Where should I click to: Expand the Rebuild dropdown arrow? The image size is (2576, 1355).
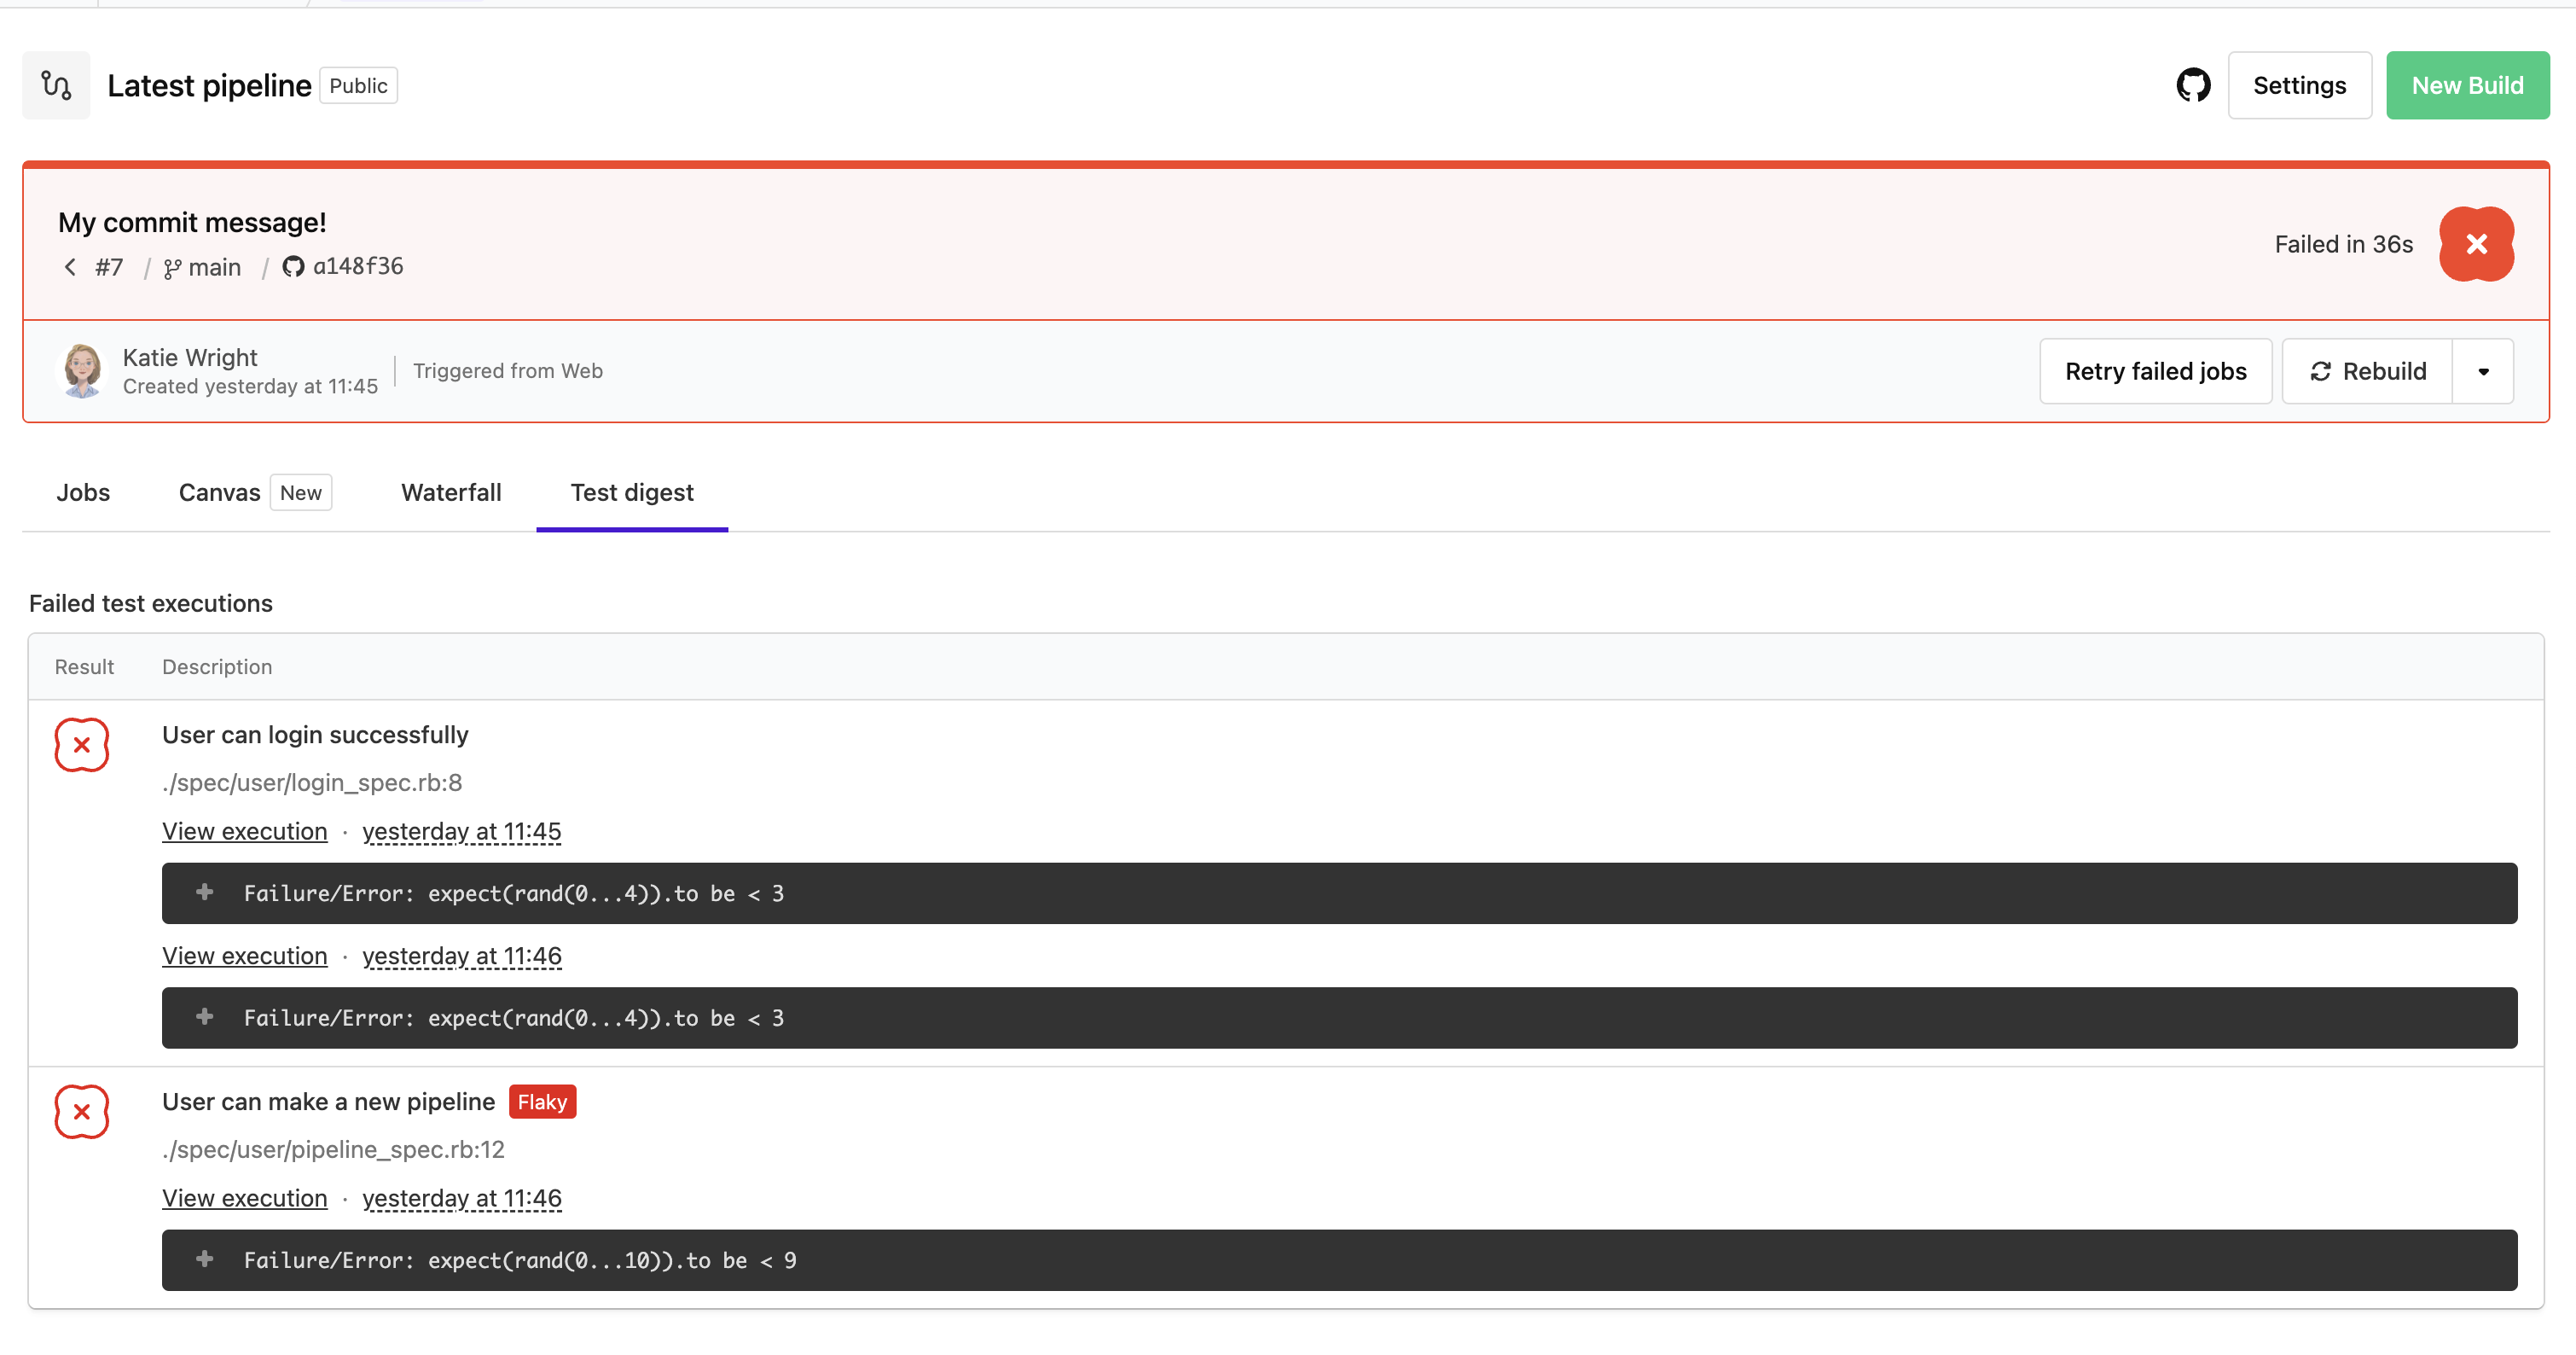coord(2483,371)
